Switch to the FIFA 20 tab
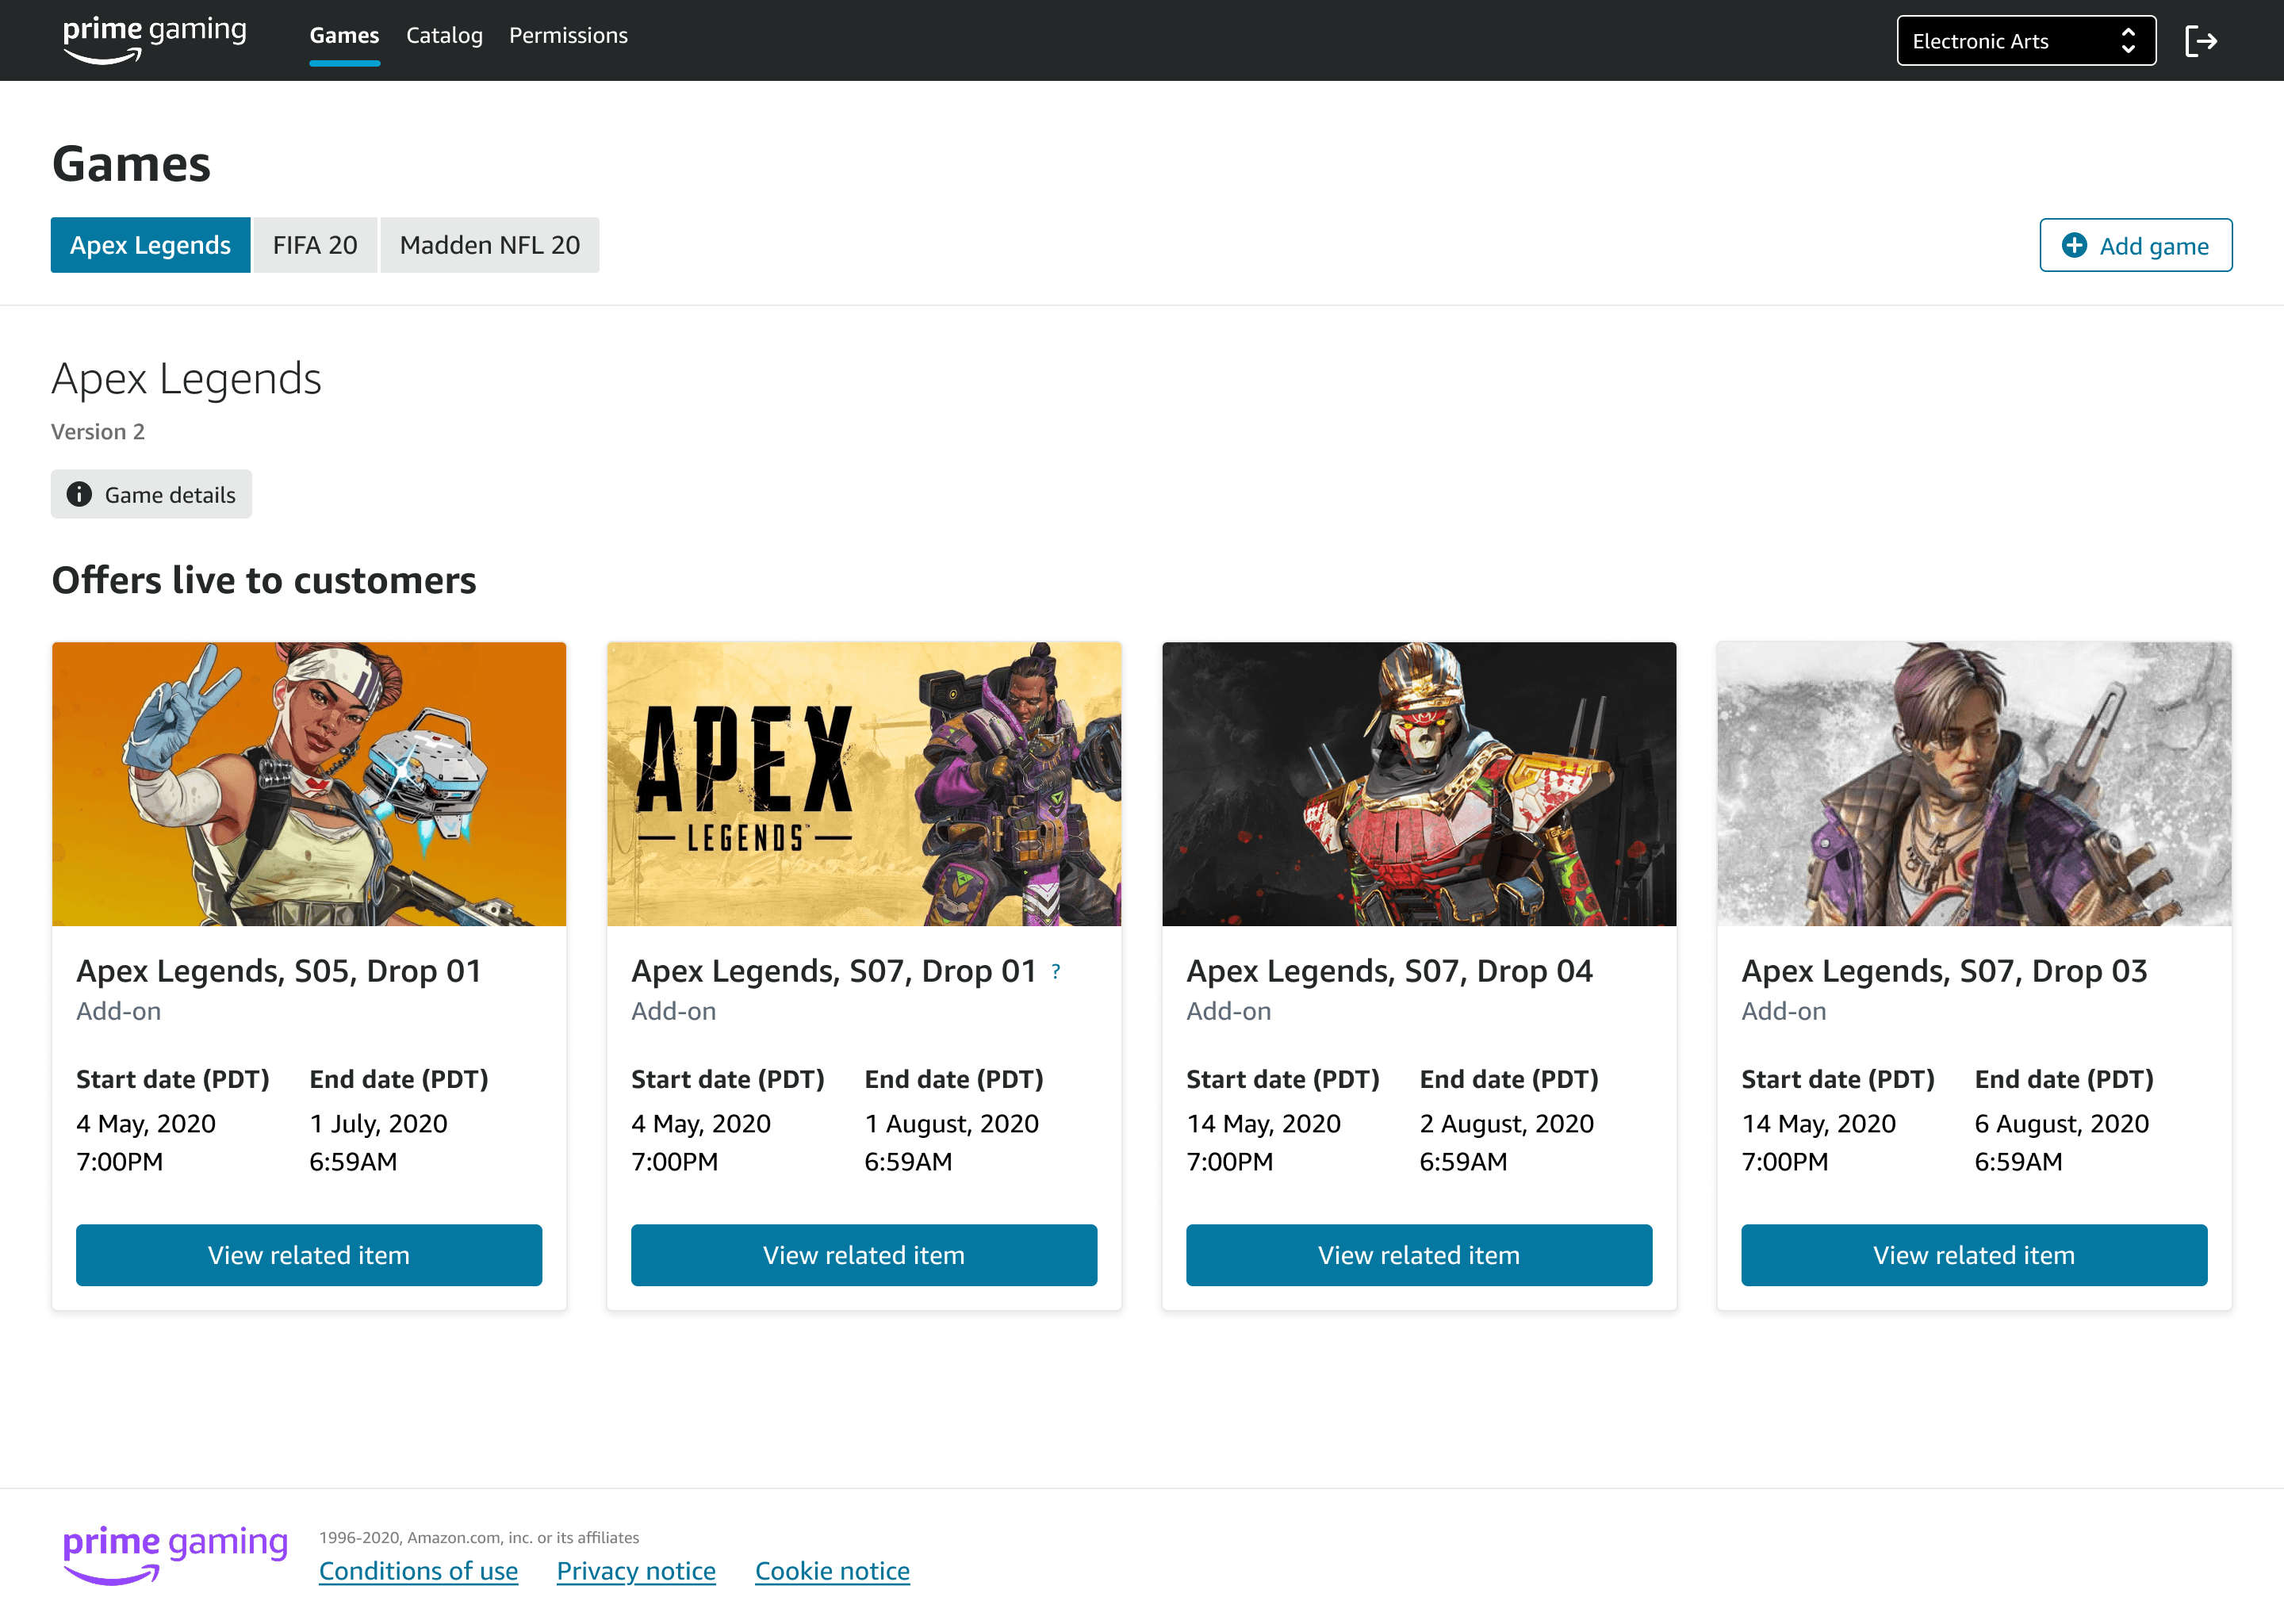Image resolution: width=2284 pixels, height=1624 pixels. pos(315,245)
